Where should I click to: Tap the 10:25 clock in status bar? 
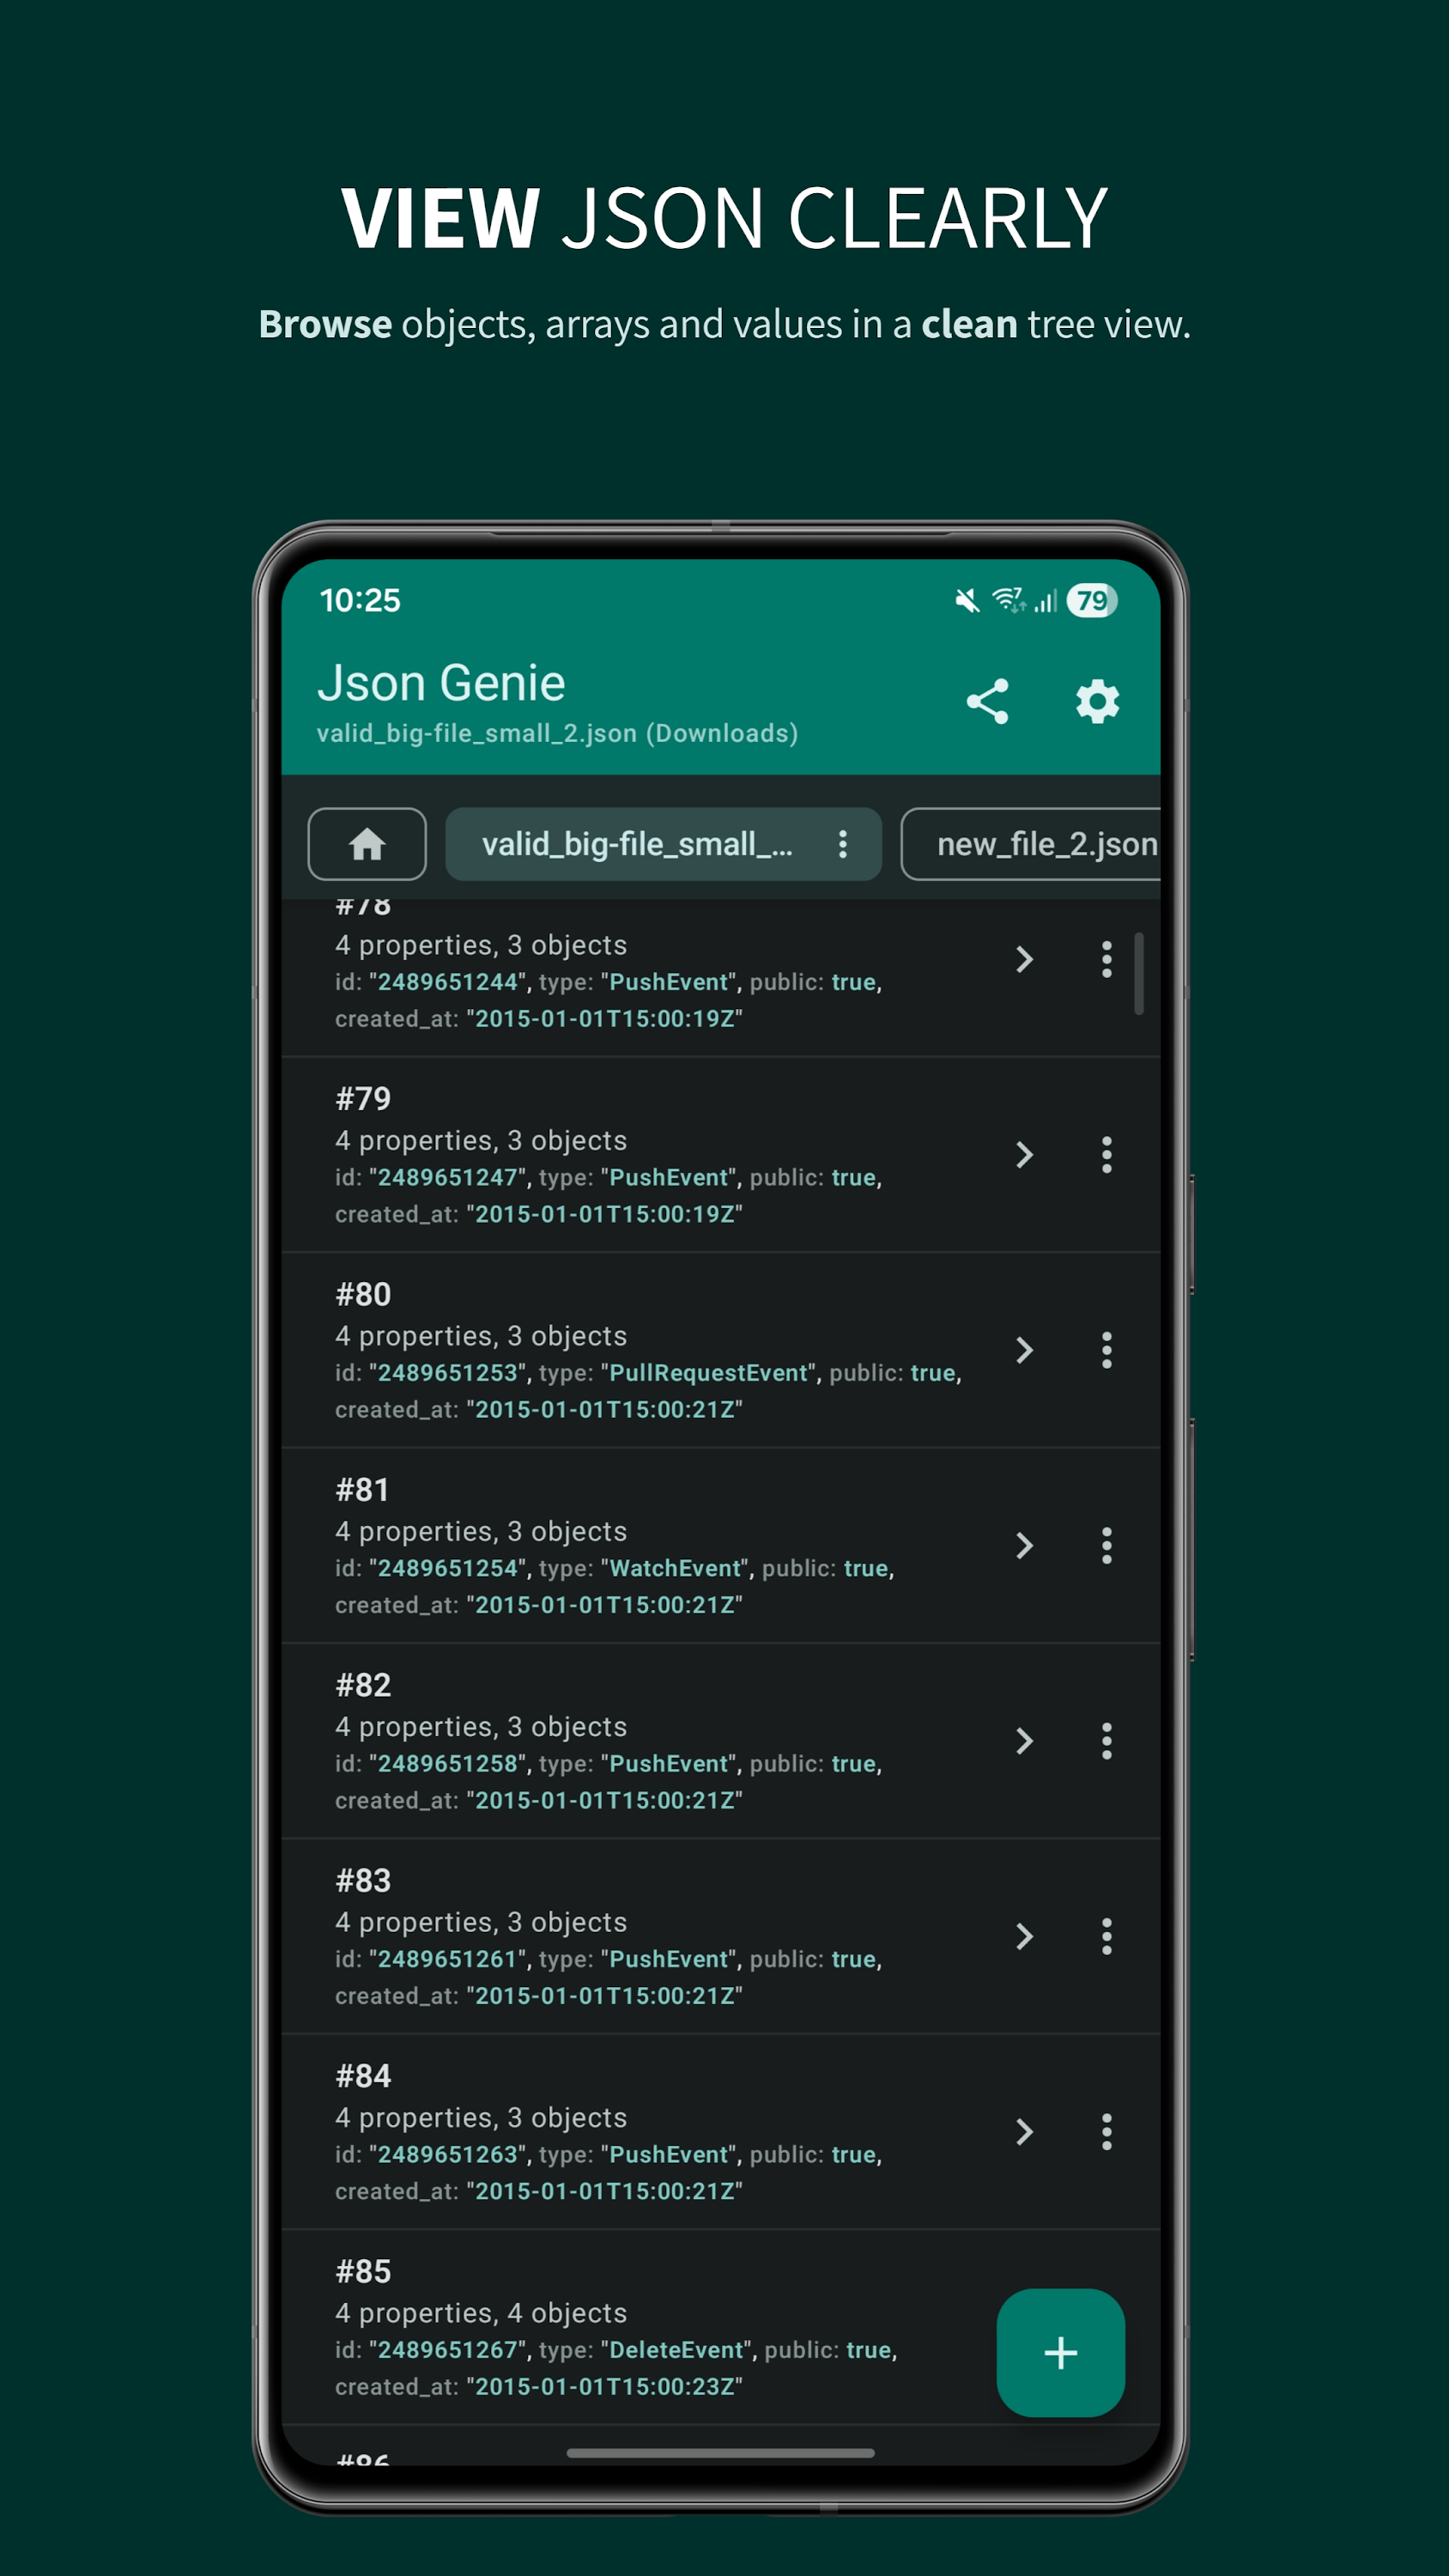coord(360,600)
